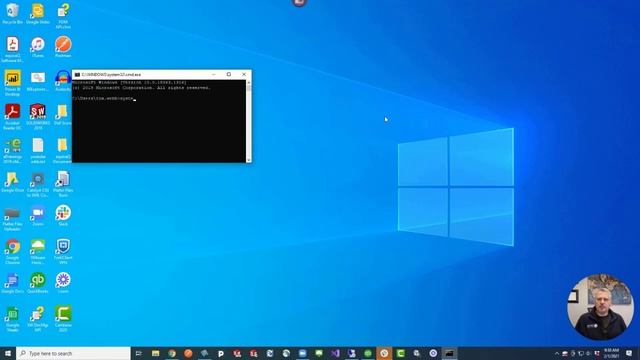
Task: Click the Command Prompt vertical scrollbar
Action: point(249,121)
